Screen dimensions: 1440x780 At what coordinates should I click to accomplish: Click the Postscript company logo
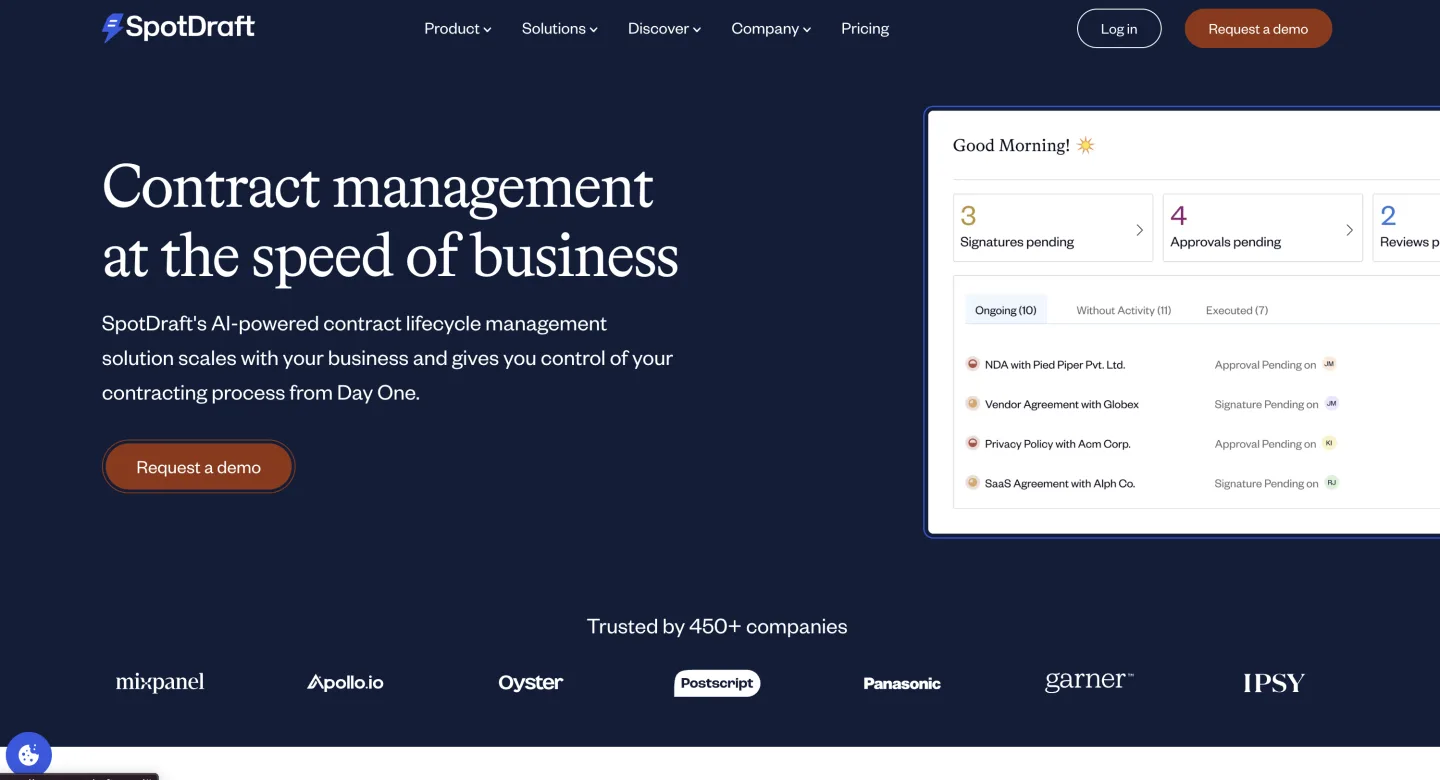pos(717,683)
